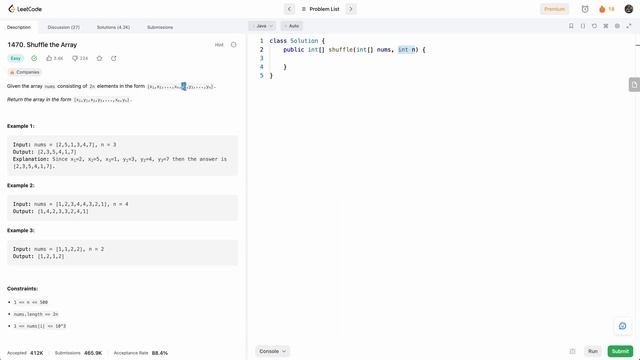Open editor settings gear icon
This screenshot has width=640, height=360.
click(x=617, y=26)
